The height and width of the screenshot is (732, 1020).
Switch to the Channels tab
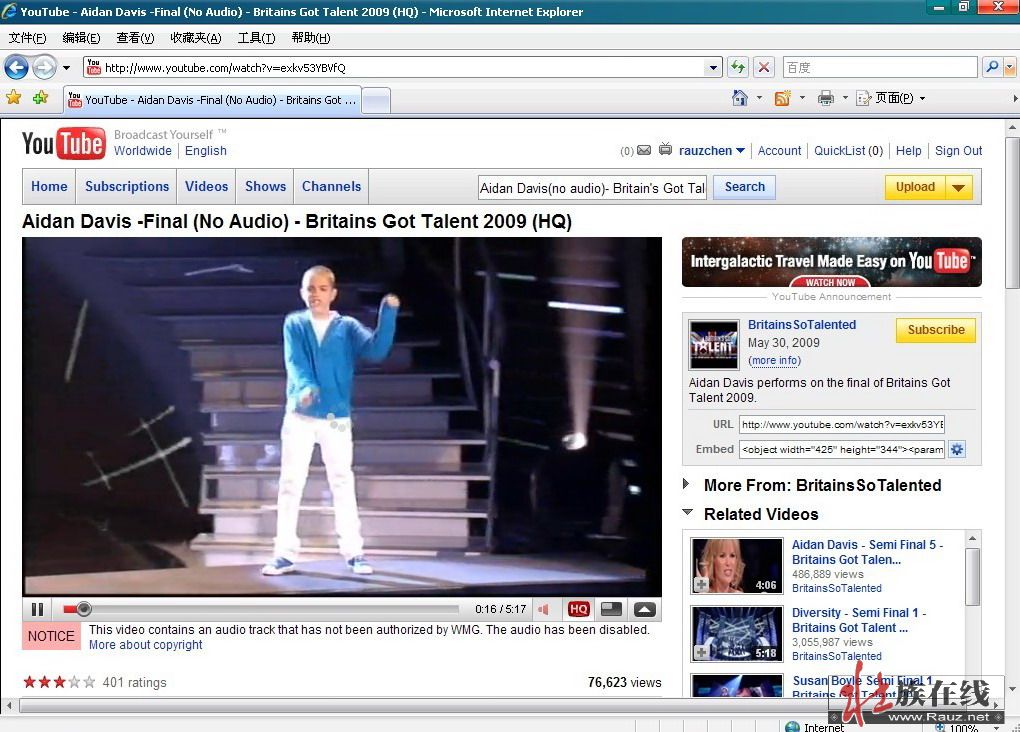point(331,186)
